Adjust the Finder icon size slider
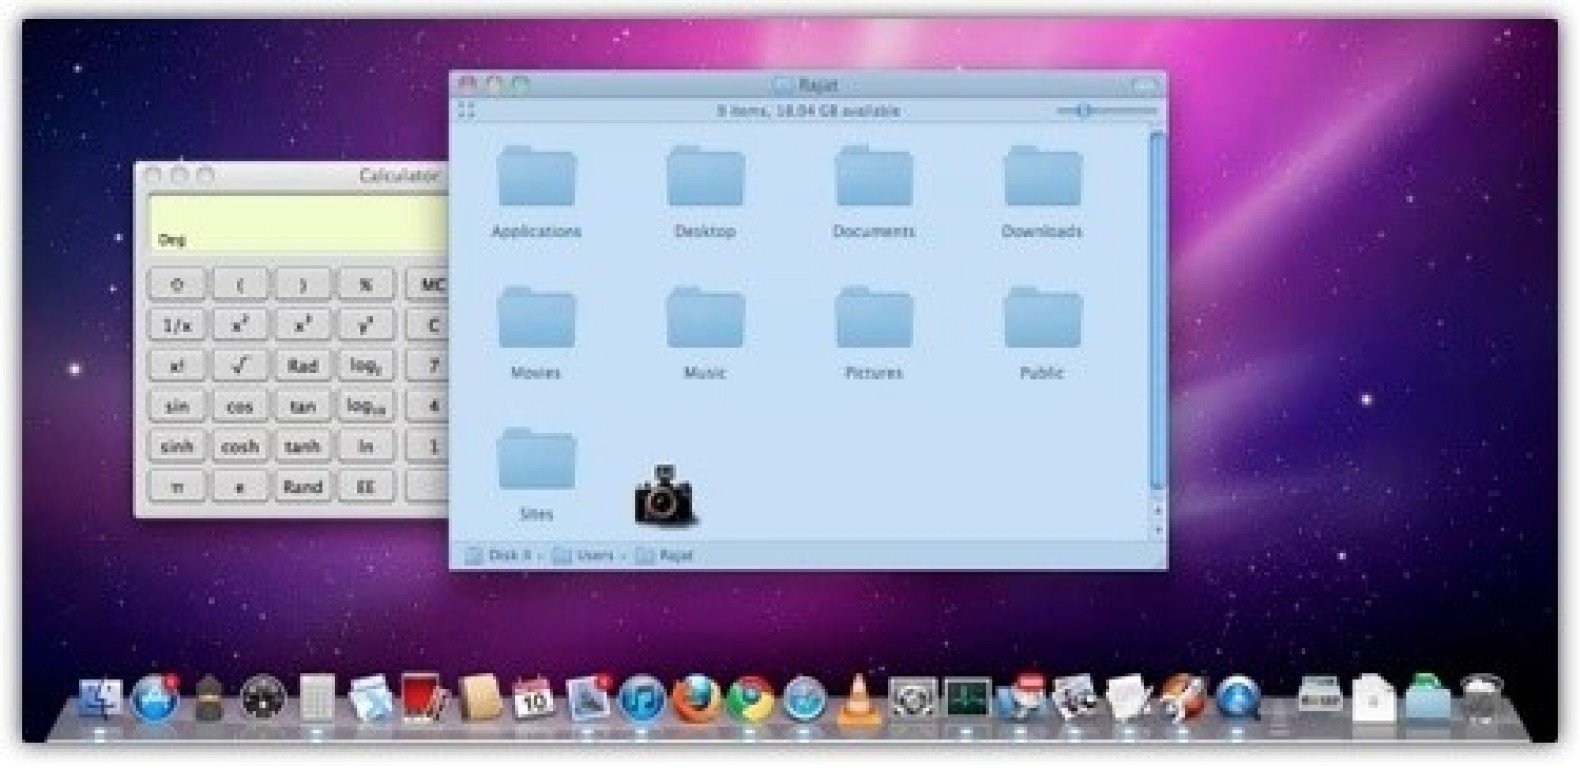1580x768 pixels. (1084, 110)
